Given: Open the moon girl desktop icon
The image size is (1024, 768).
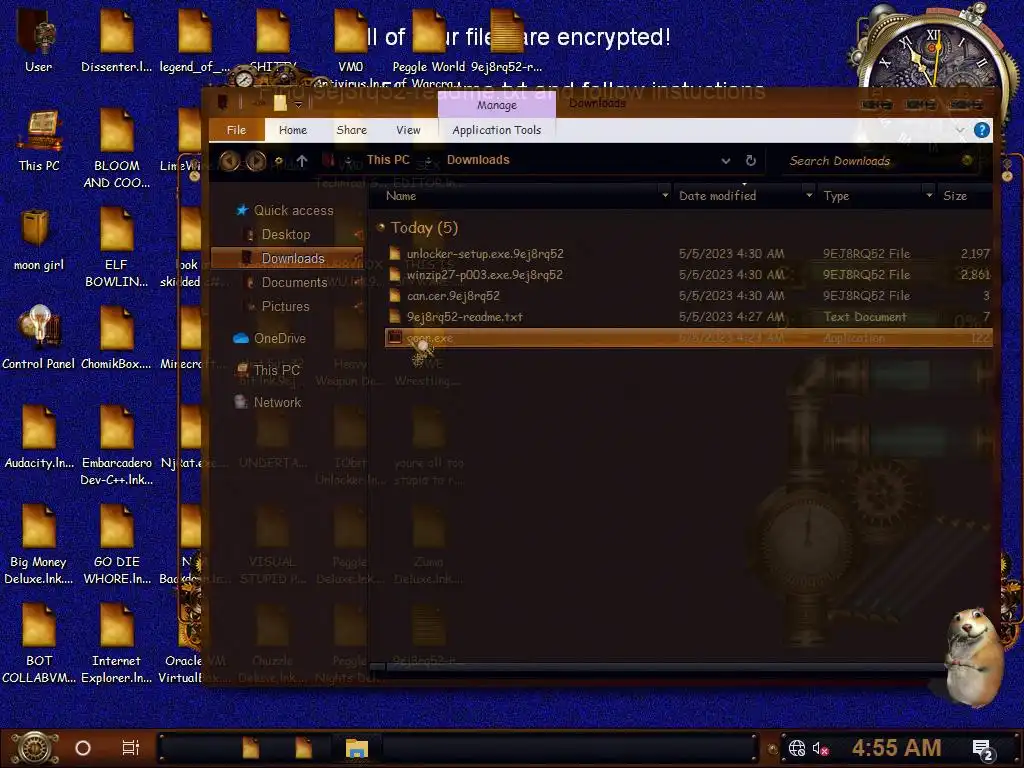Looking at the screenshot, I should pyautogui.click(x=39, y=241).
